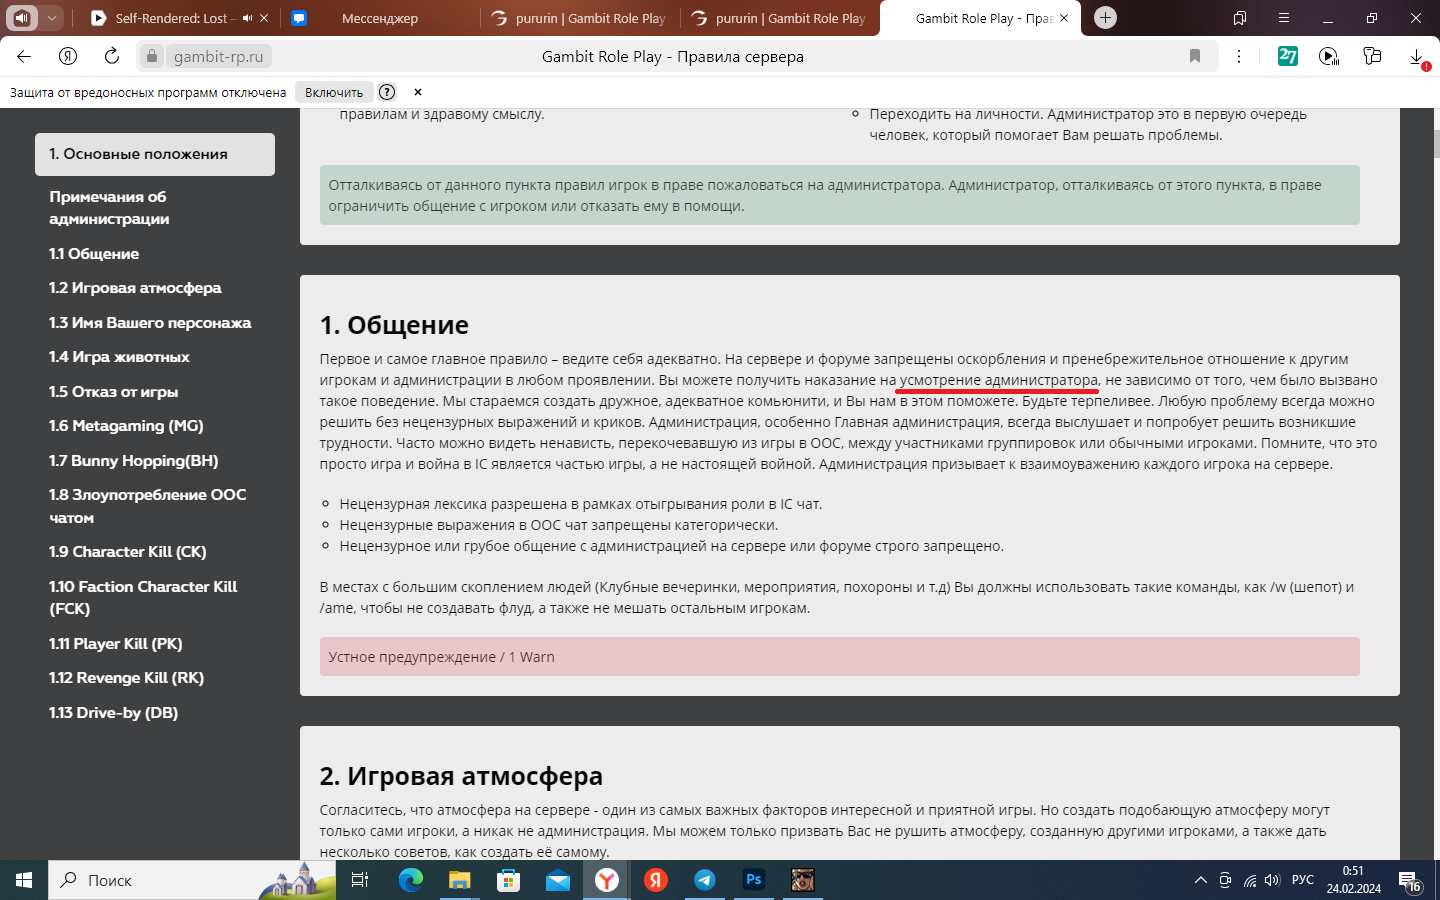Viewport: 1440px width, 900px height.
Task: Go to 1.9 Character Kill (CK) section
Action: pyautogui.click(x=128, y=552)
